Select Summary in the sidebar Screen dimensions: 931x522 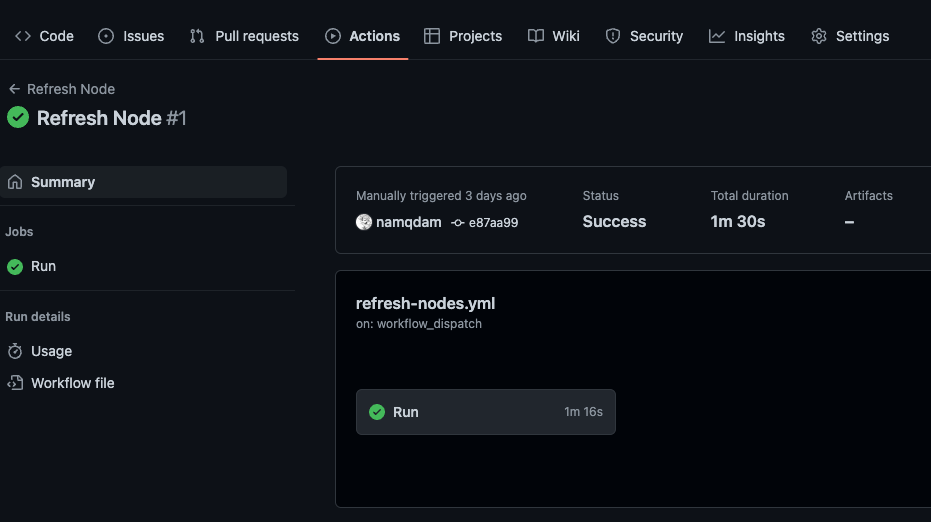pos(143,182)
